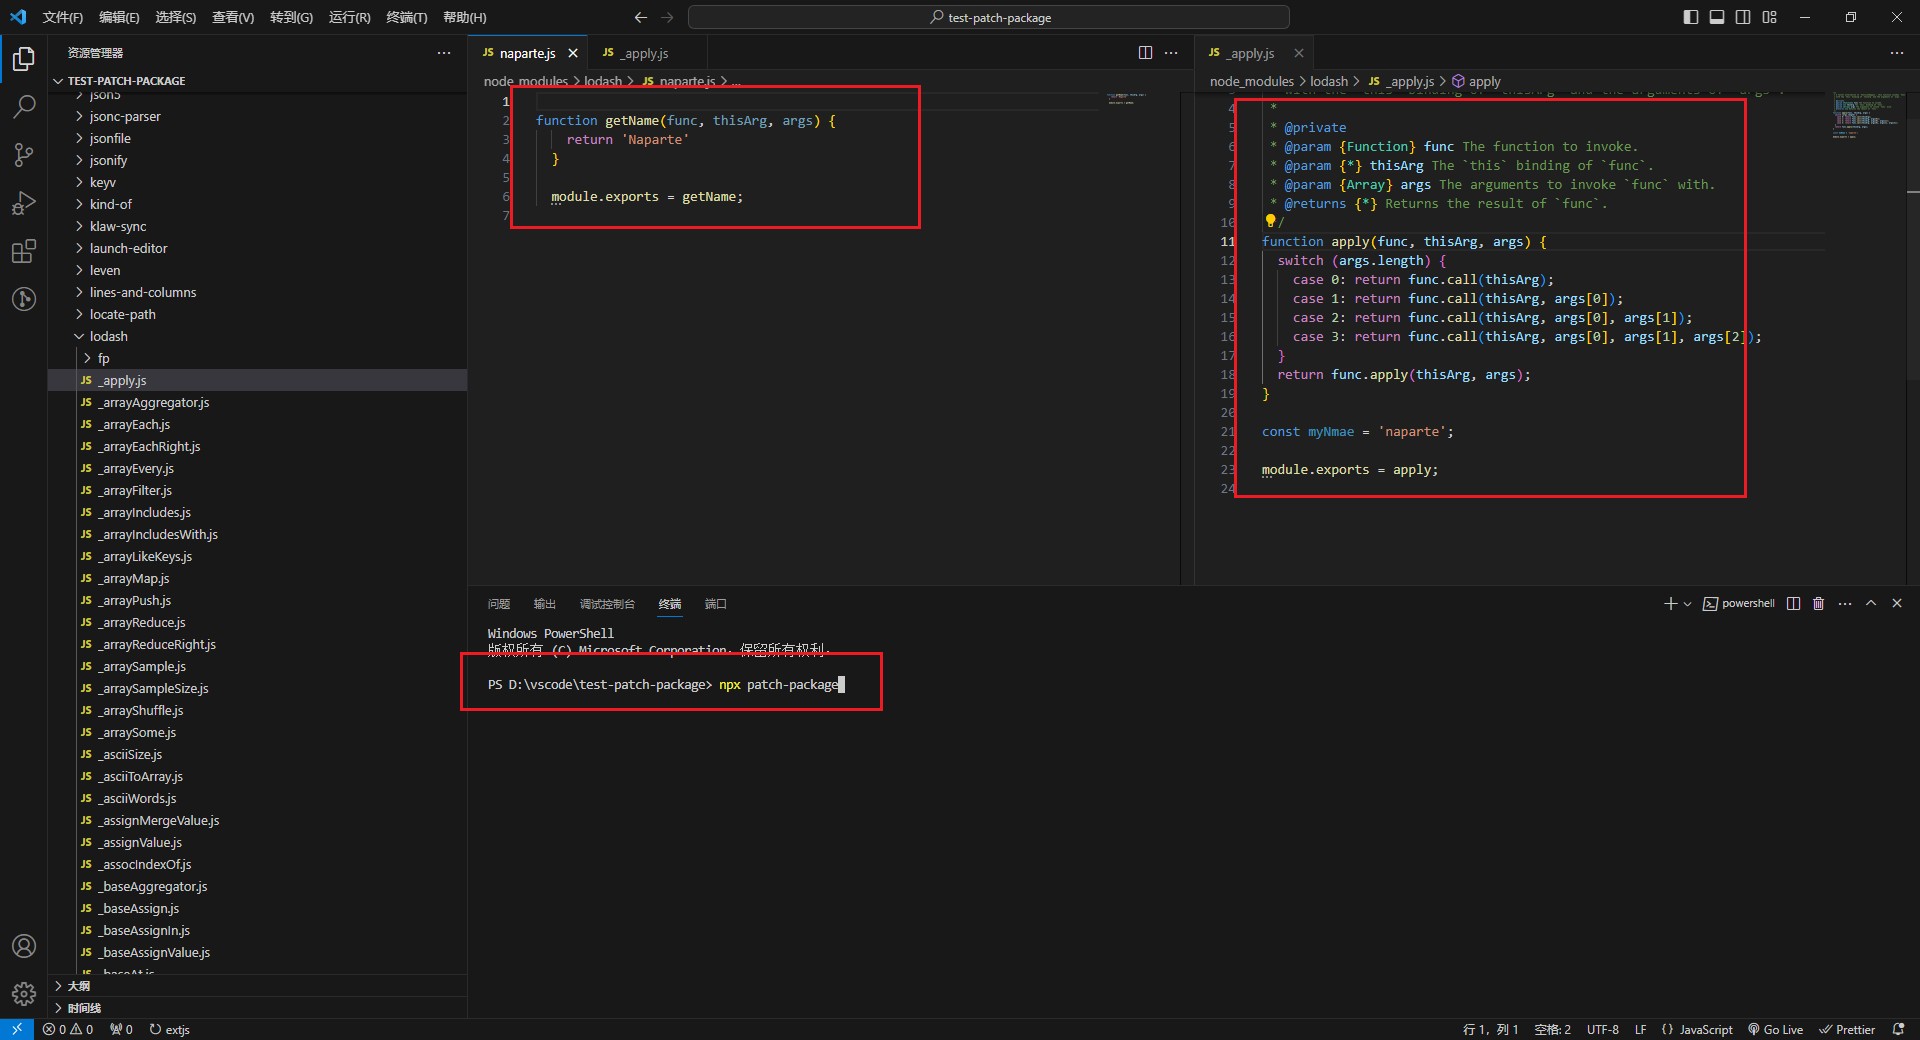Open right editor group more actions
This screenshot has height=1040, width=1920.
point(1897,53)
